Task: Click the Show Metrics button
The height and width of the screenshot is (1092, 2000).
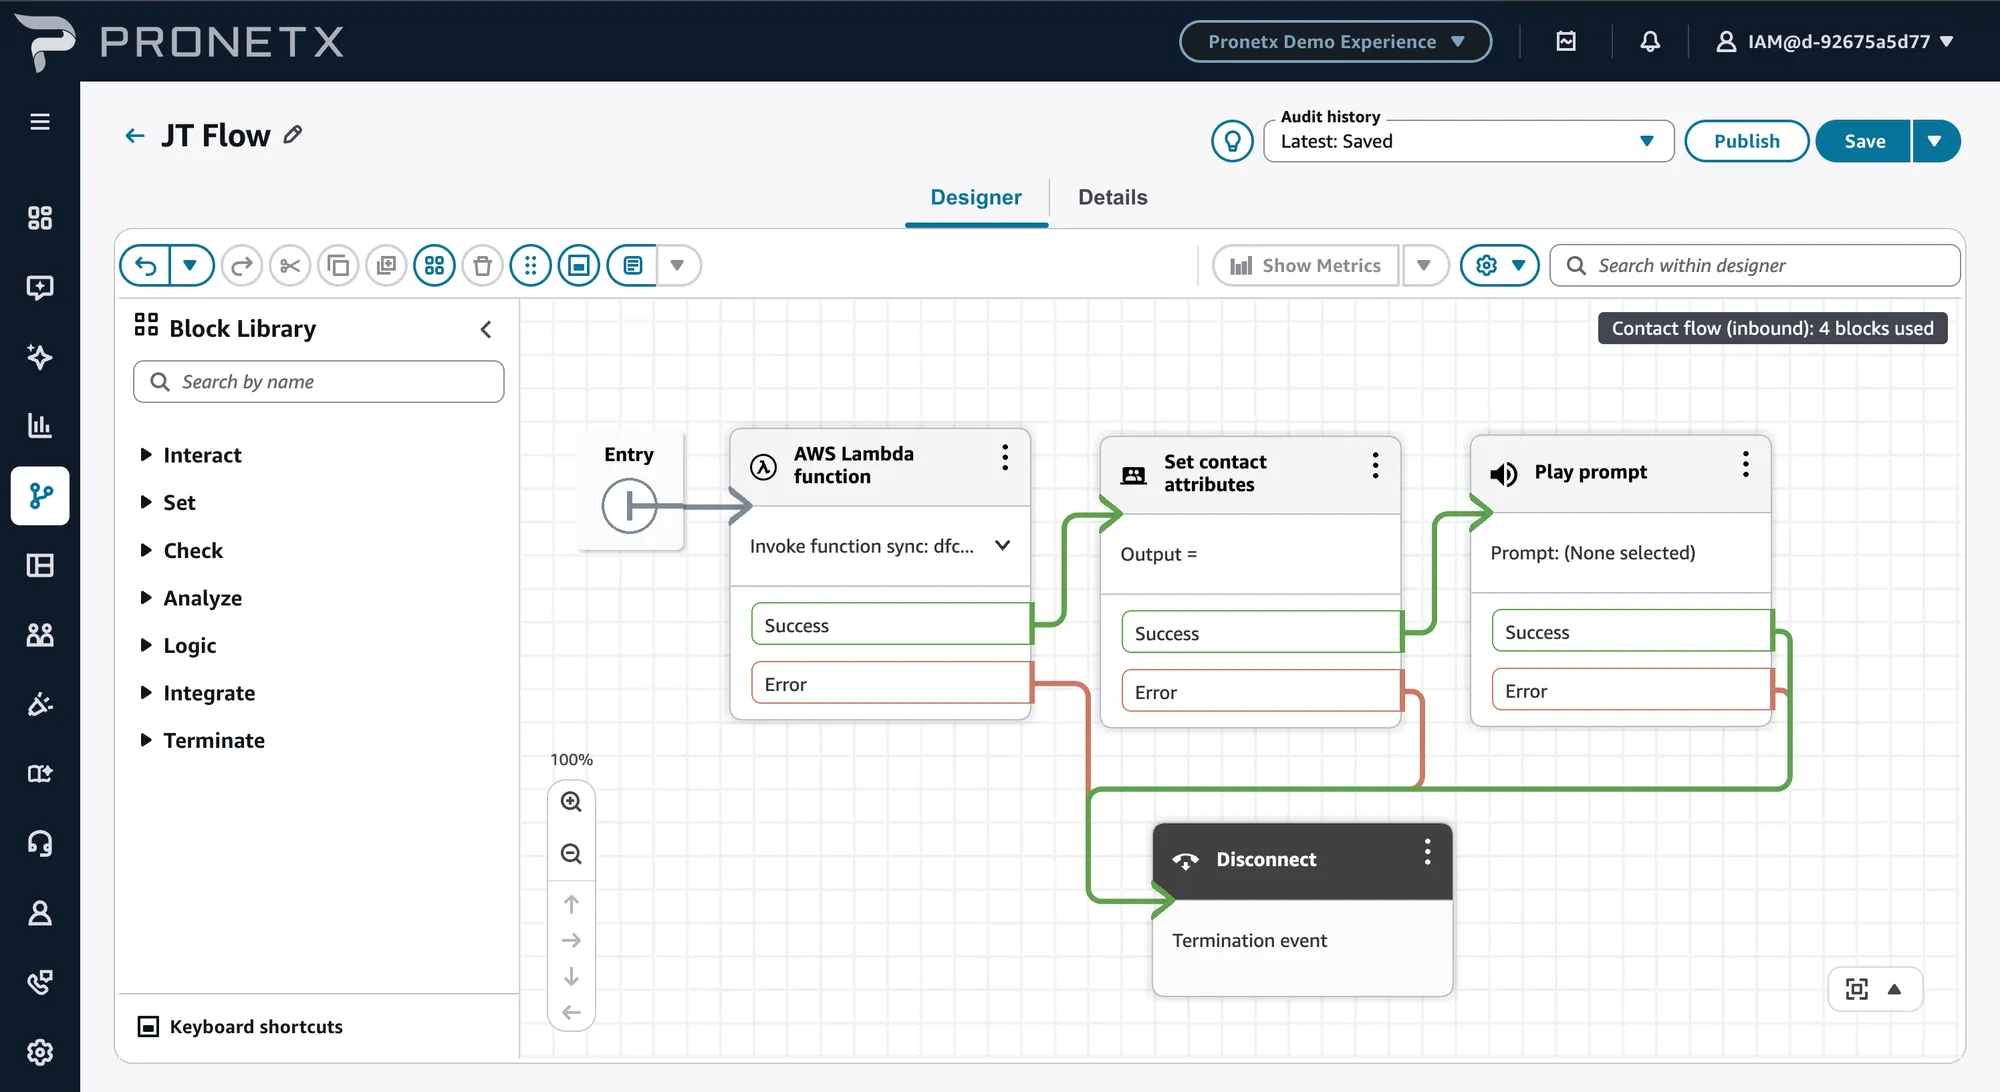Action: [1305, 266]
